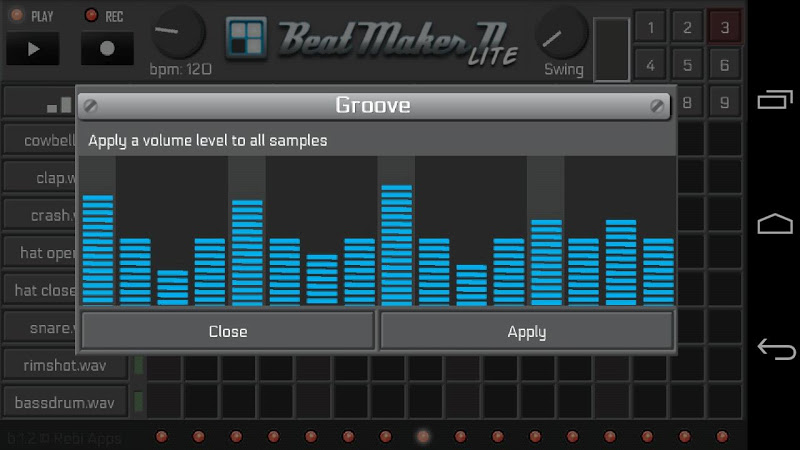Tap the Record button
This screenshot has height=450, width=800.
click(x=107, y=48)
